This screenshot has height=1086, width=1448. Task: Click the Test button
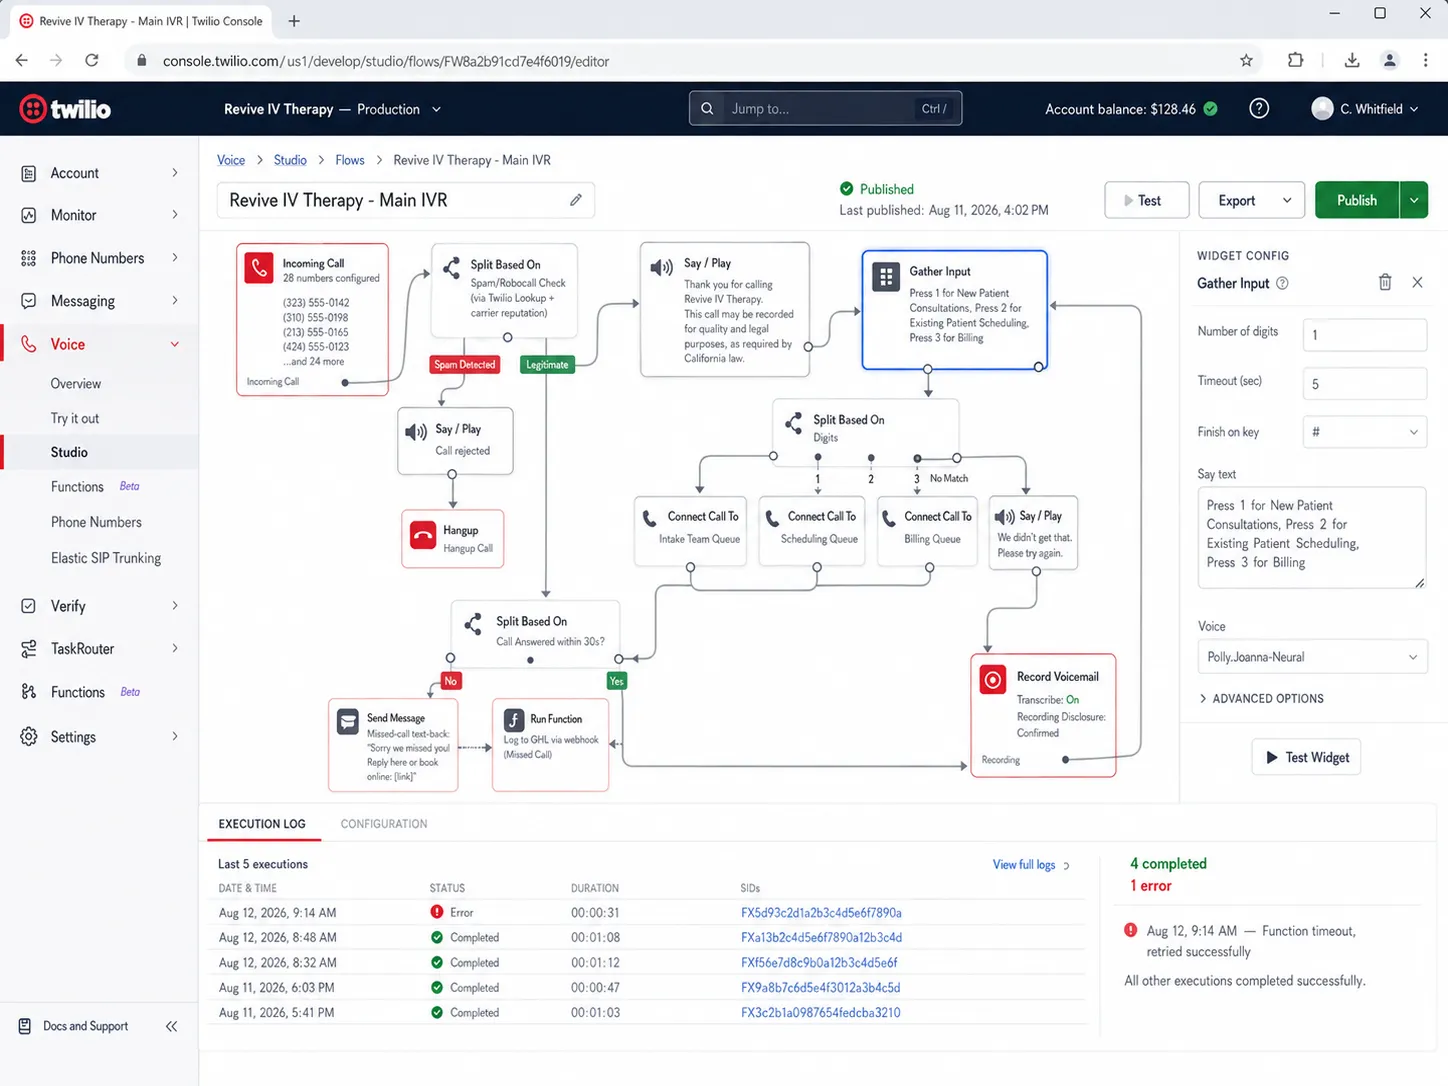1147,200
